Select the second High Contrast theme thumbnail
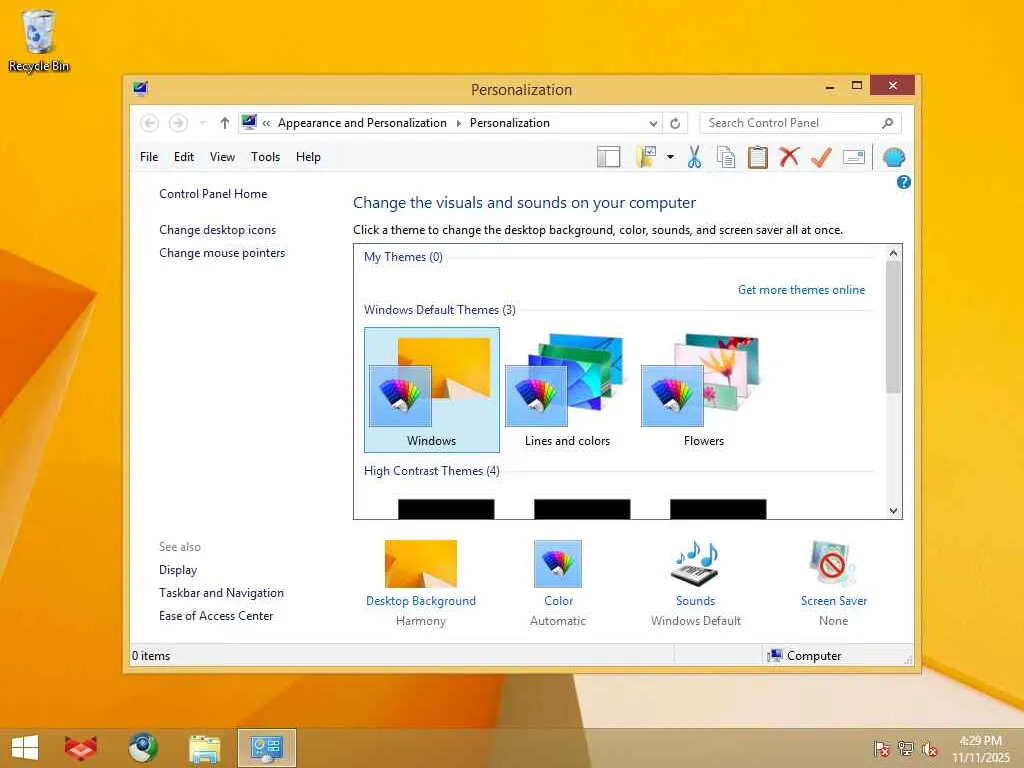This screenshot has width=1024, height=768. tap(582, 509)
